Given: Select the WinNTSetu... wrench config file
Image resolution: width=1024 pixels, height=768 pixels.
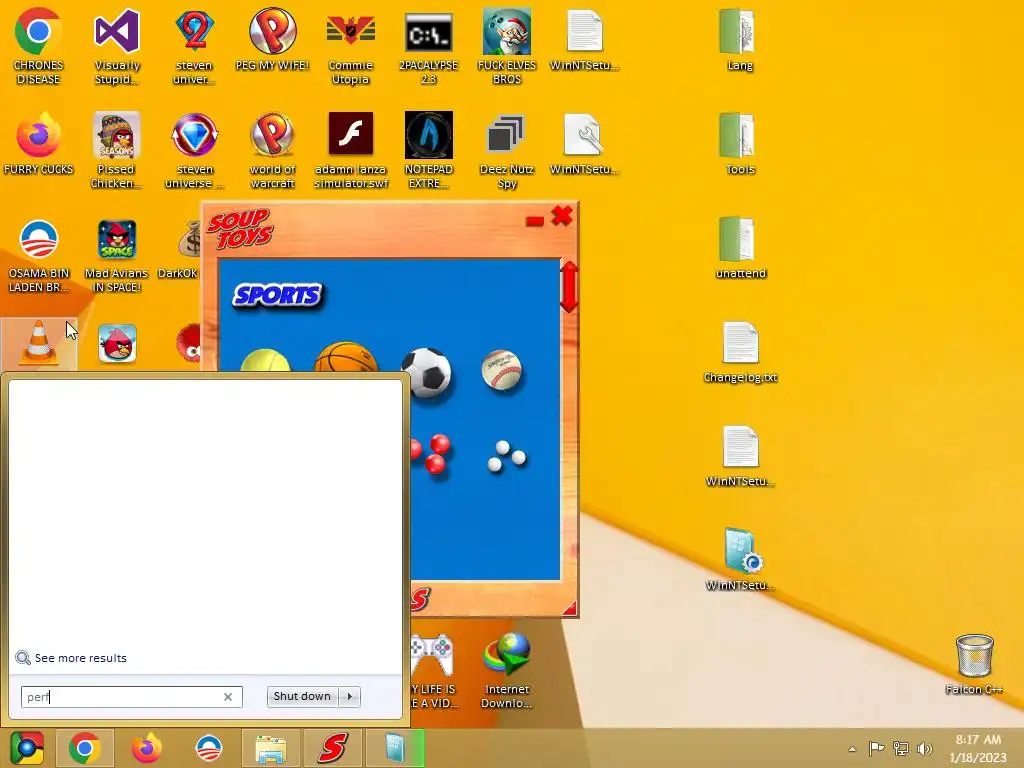Looking at the screenshot, I should [x=584, y=144].
